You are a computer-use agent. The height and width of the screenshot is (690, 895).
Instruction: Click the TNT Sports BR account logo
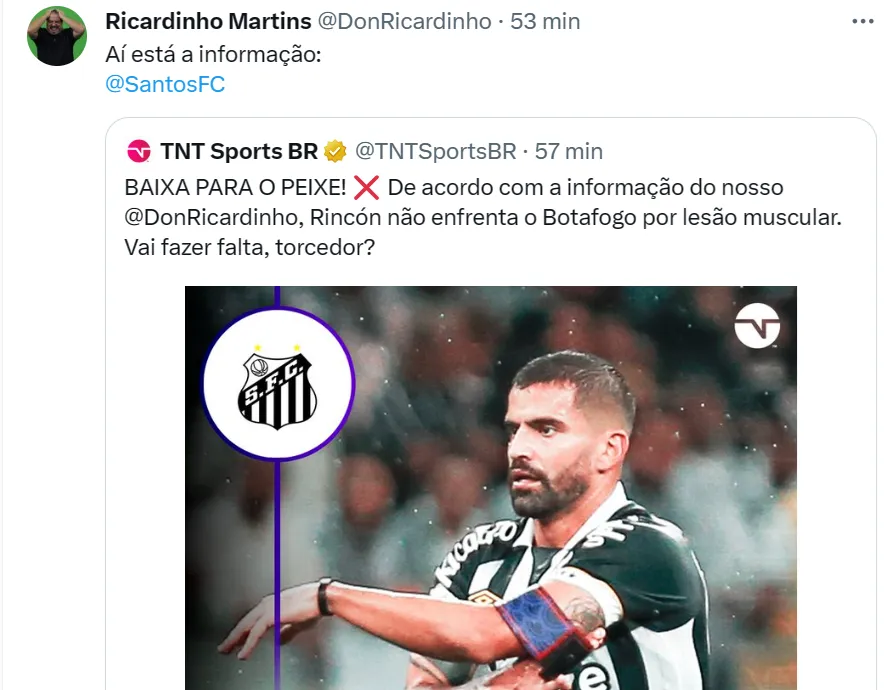coord(139,151)
